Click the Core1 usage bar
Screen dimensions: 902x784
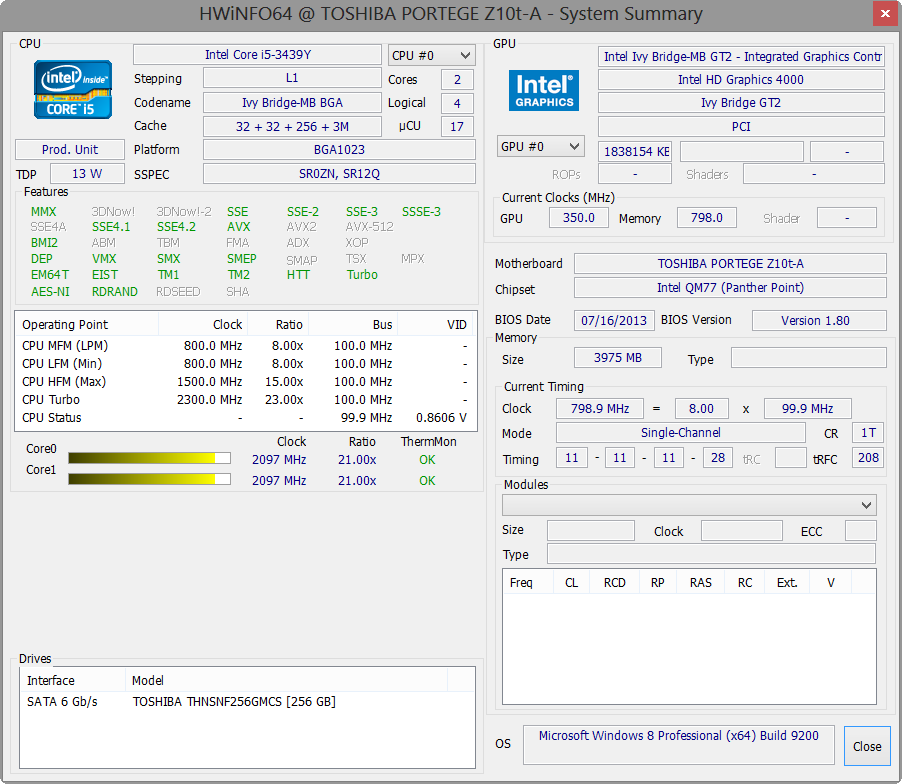pos(150,479)
